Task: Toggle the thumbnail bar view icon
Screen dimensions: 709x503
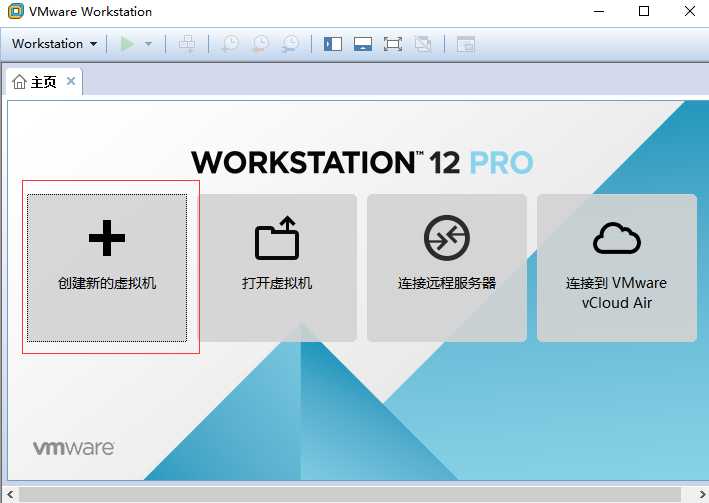Action: click(x=363, y=44)
